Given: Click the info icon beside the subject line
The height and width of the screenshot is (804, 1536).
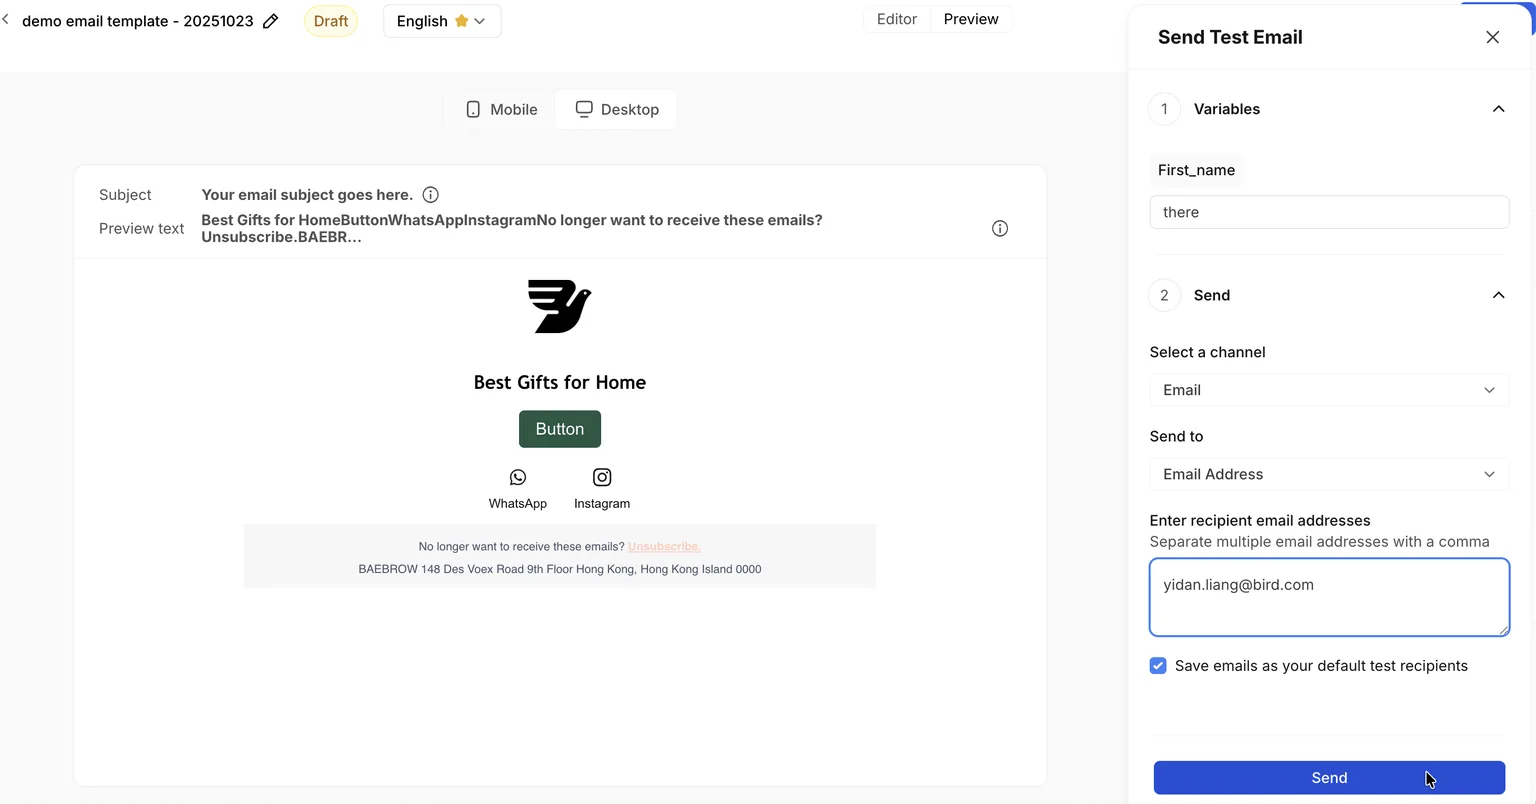Looking at the screenshot, I should click(x=430, y=195).
